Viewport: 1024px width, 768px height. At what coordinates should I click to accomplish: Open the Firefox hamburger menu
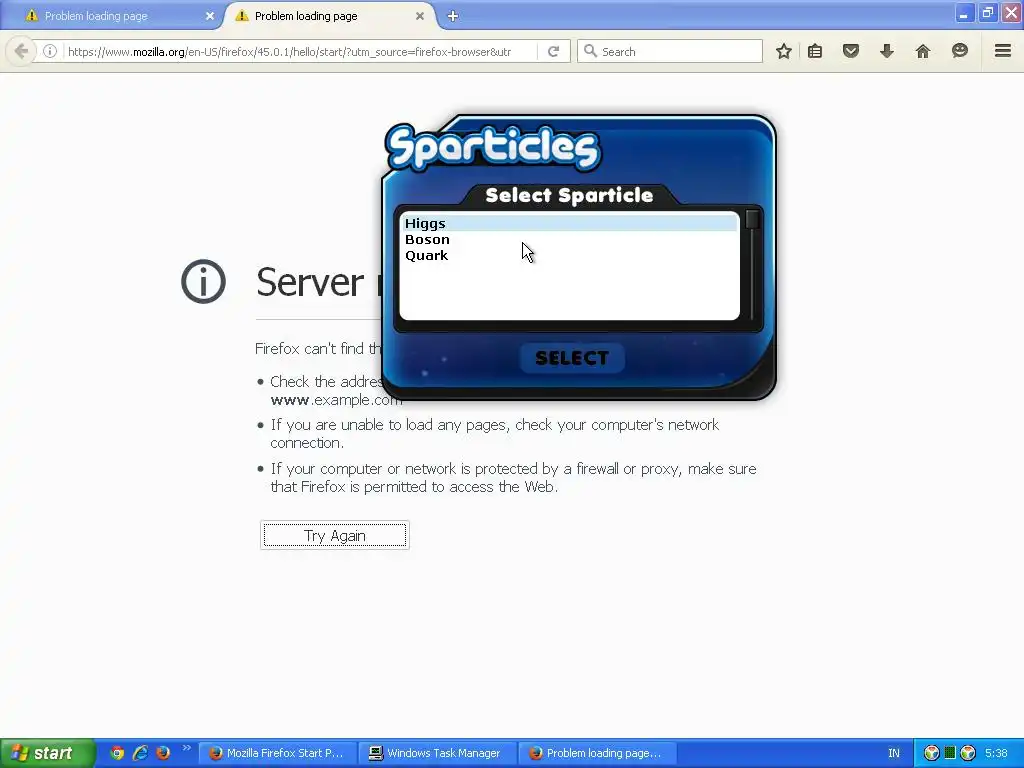point(1002,51)
